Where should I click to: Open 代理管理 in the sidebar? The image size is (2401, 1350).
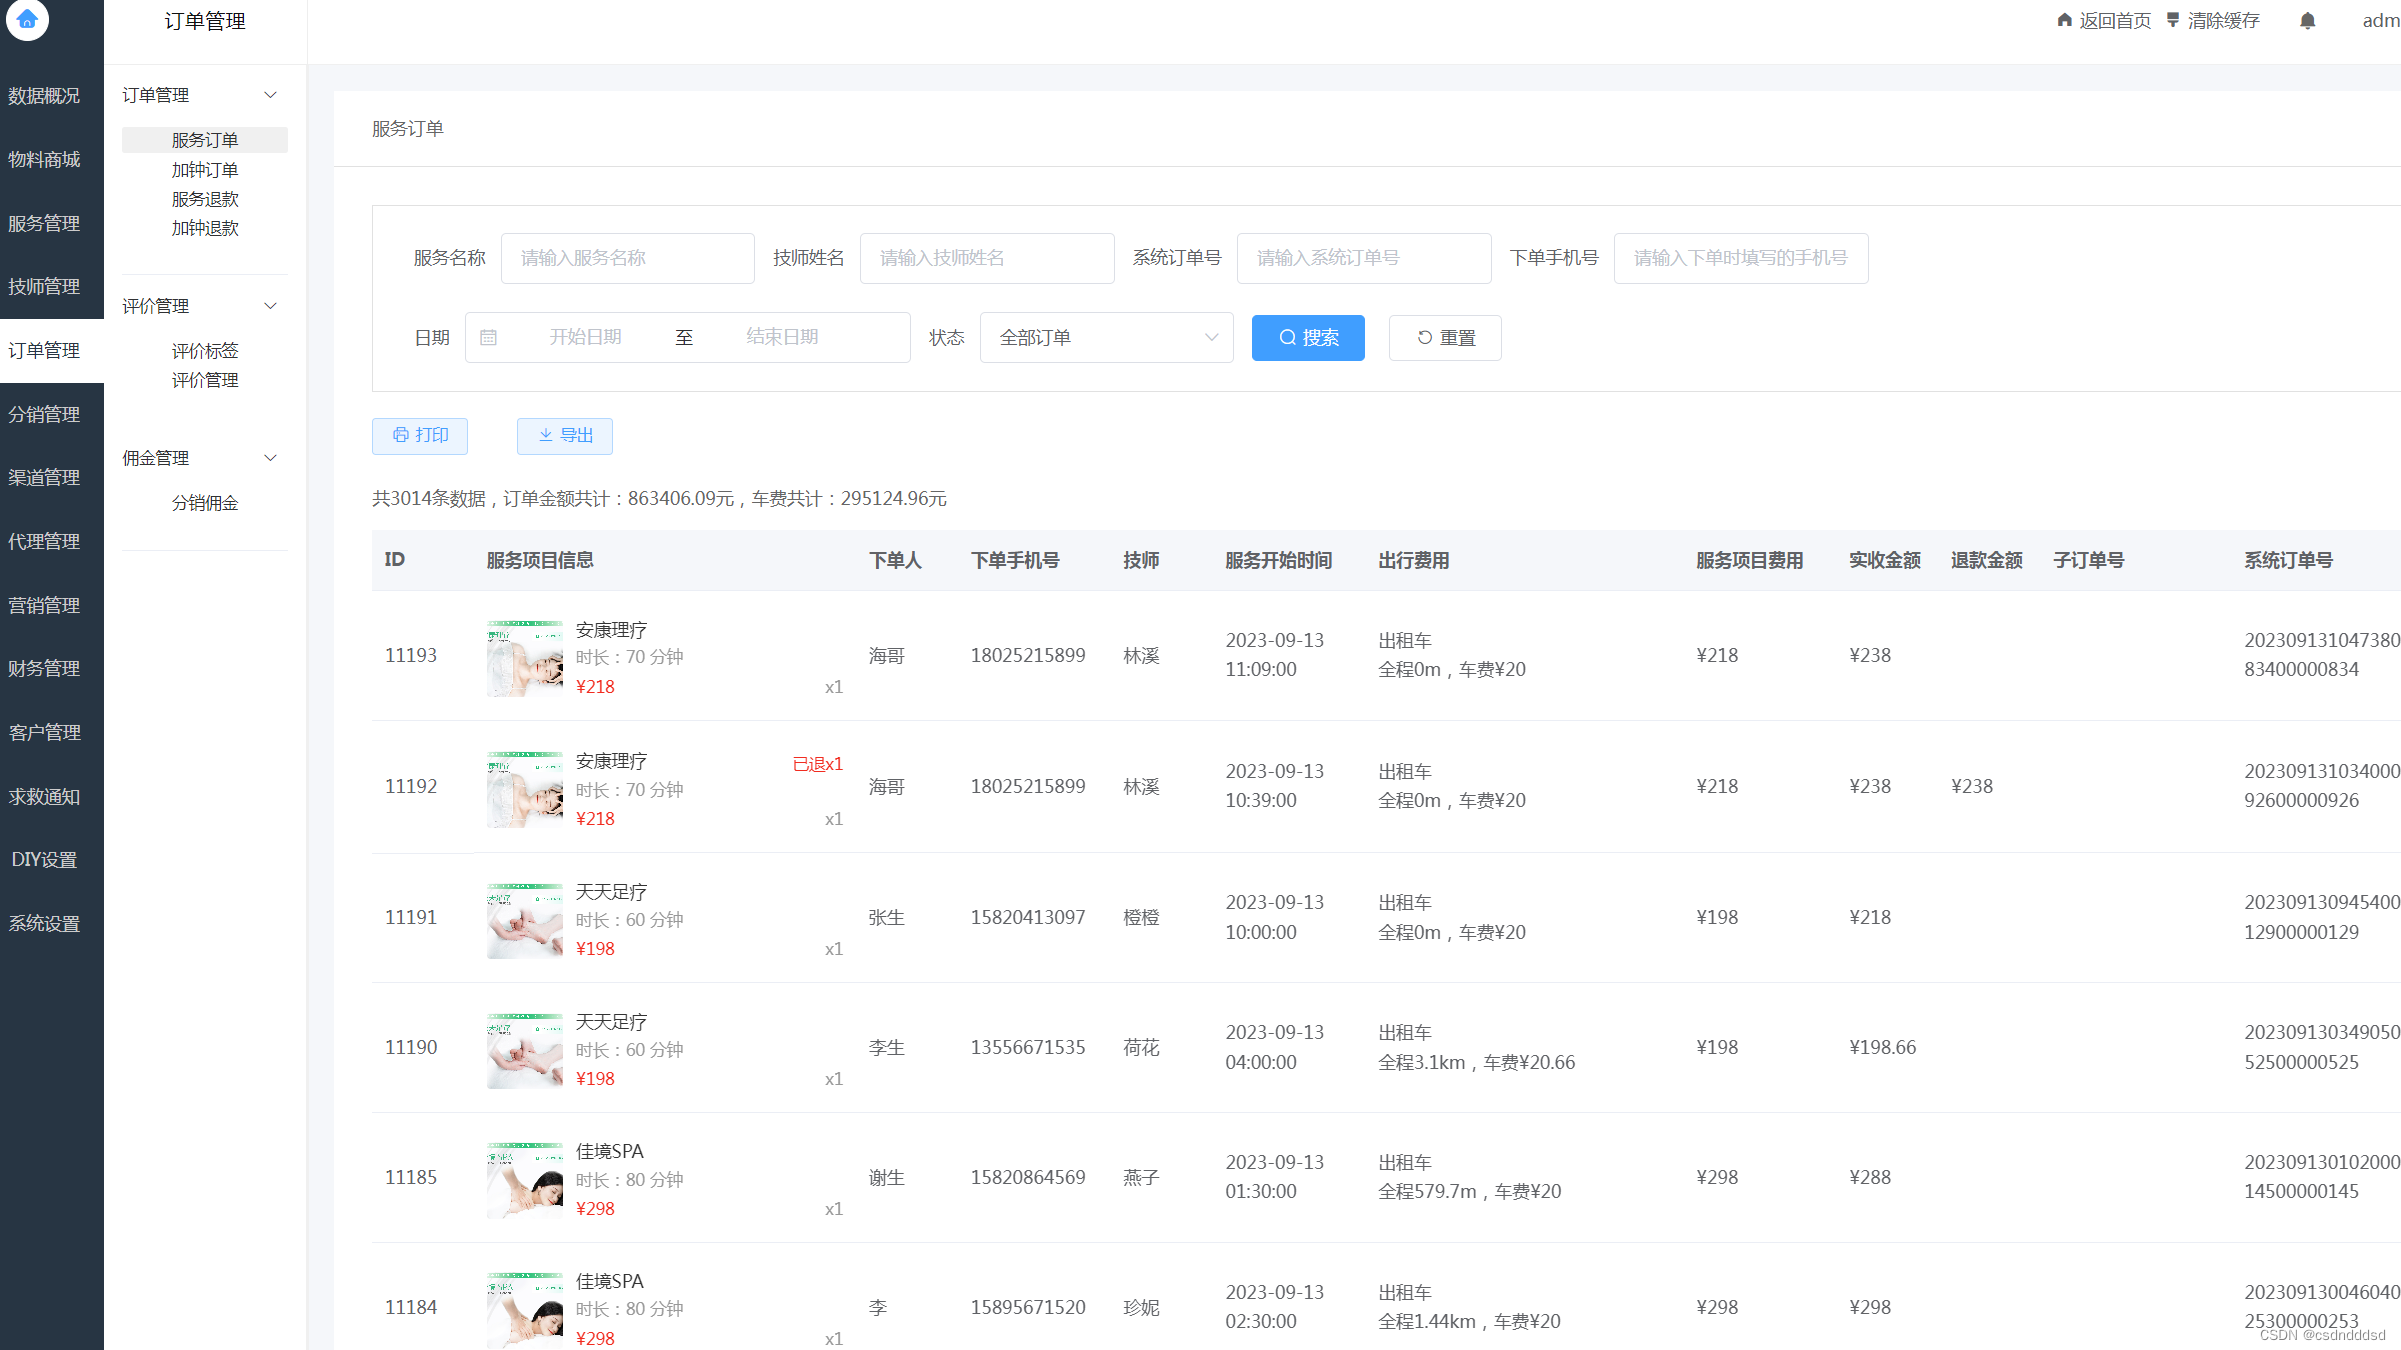point(44,542)
